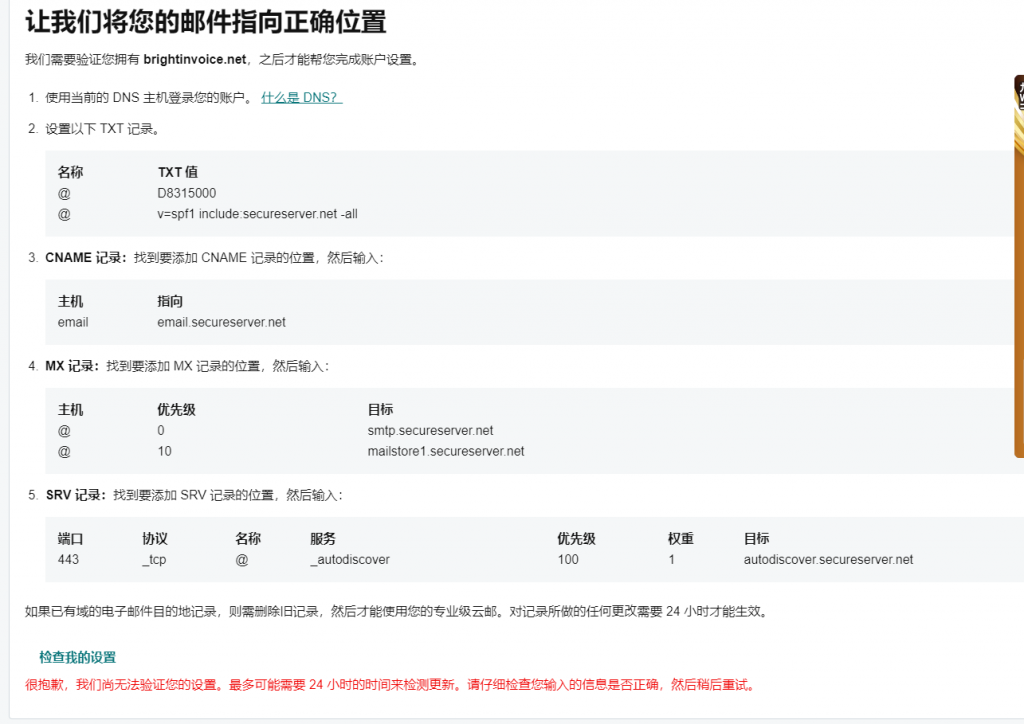The width and height of the screenshot is (1024, 724).
Task: Click the SRV service value _autodiscover
Action: [350, 560]
